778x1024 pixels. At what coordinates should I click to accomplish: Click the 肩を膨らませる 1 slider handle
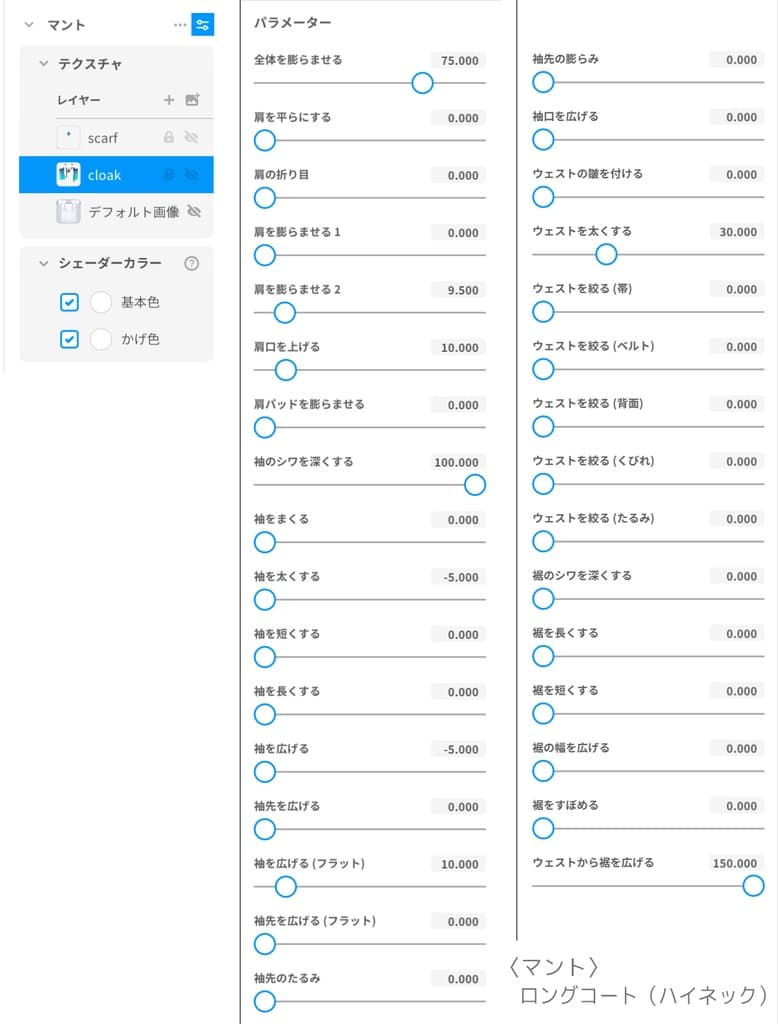click(x=265, y=255)
